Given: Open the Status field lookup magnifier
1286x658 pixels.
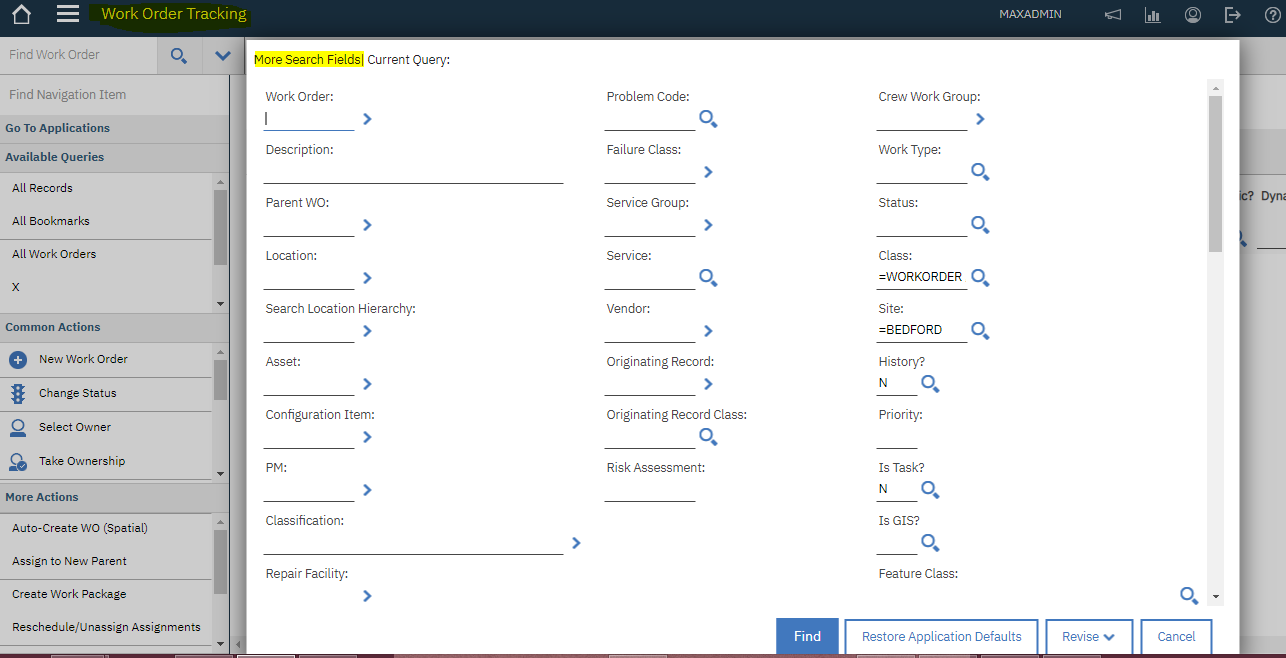Looking at the screenshot, I should pyautogui.click(x=980, y=224).
